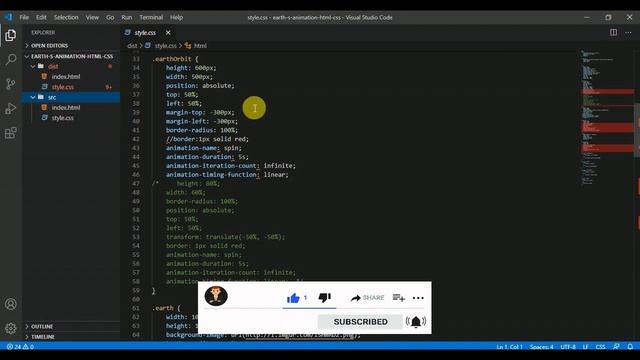Click the Share arrow button

367,298
